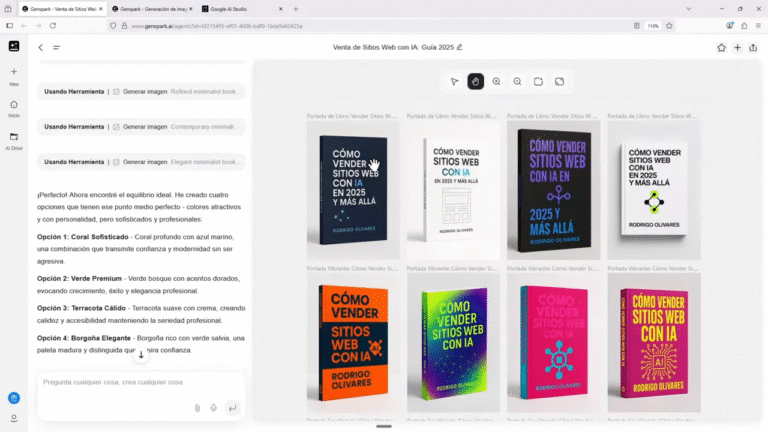Select the pointer arrow tool in canvas toolbar
The width and height of the screenshot is (768, 432).
[x=455, y=82]
